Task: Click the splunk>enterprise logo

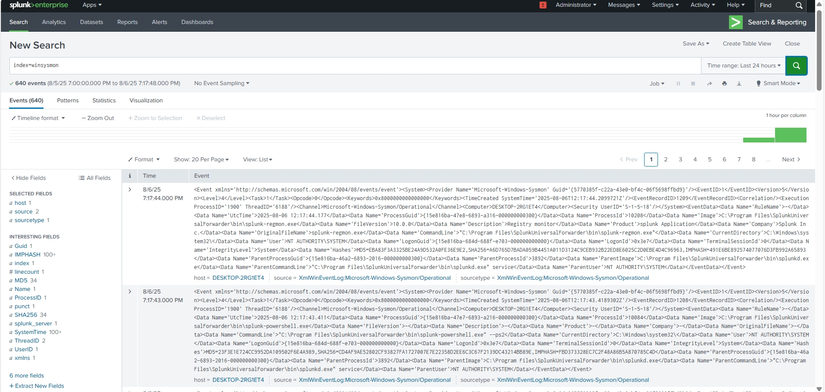Action: (x=39, y=5)
